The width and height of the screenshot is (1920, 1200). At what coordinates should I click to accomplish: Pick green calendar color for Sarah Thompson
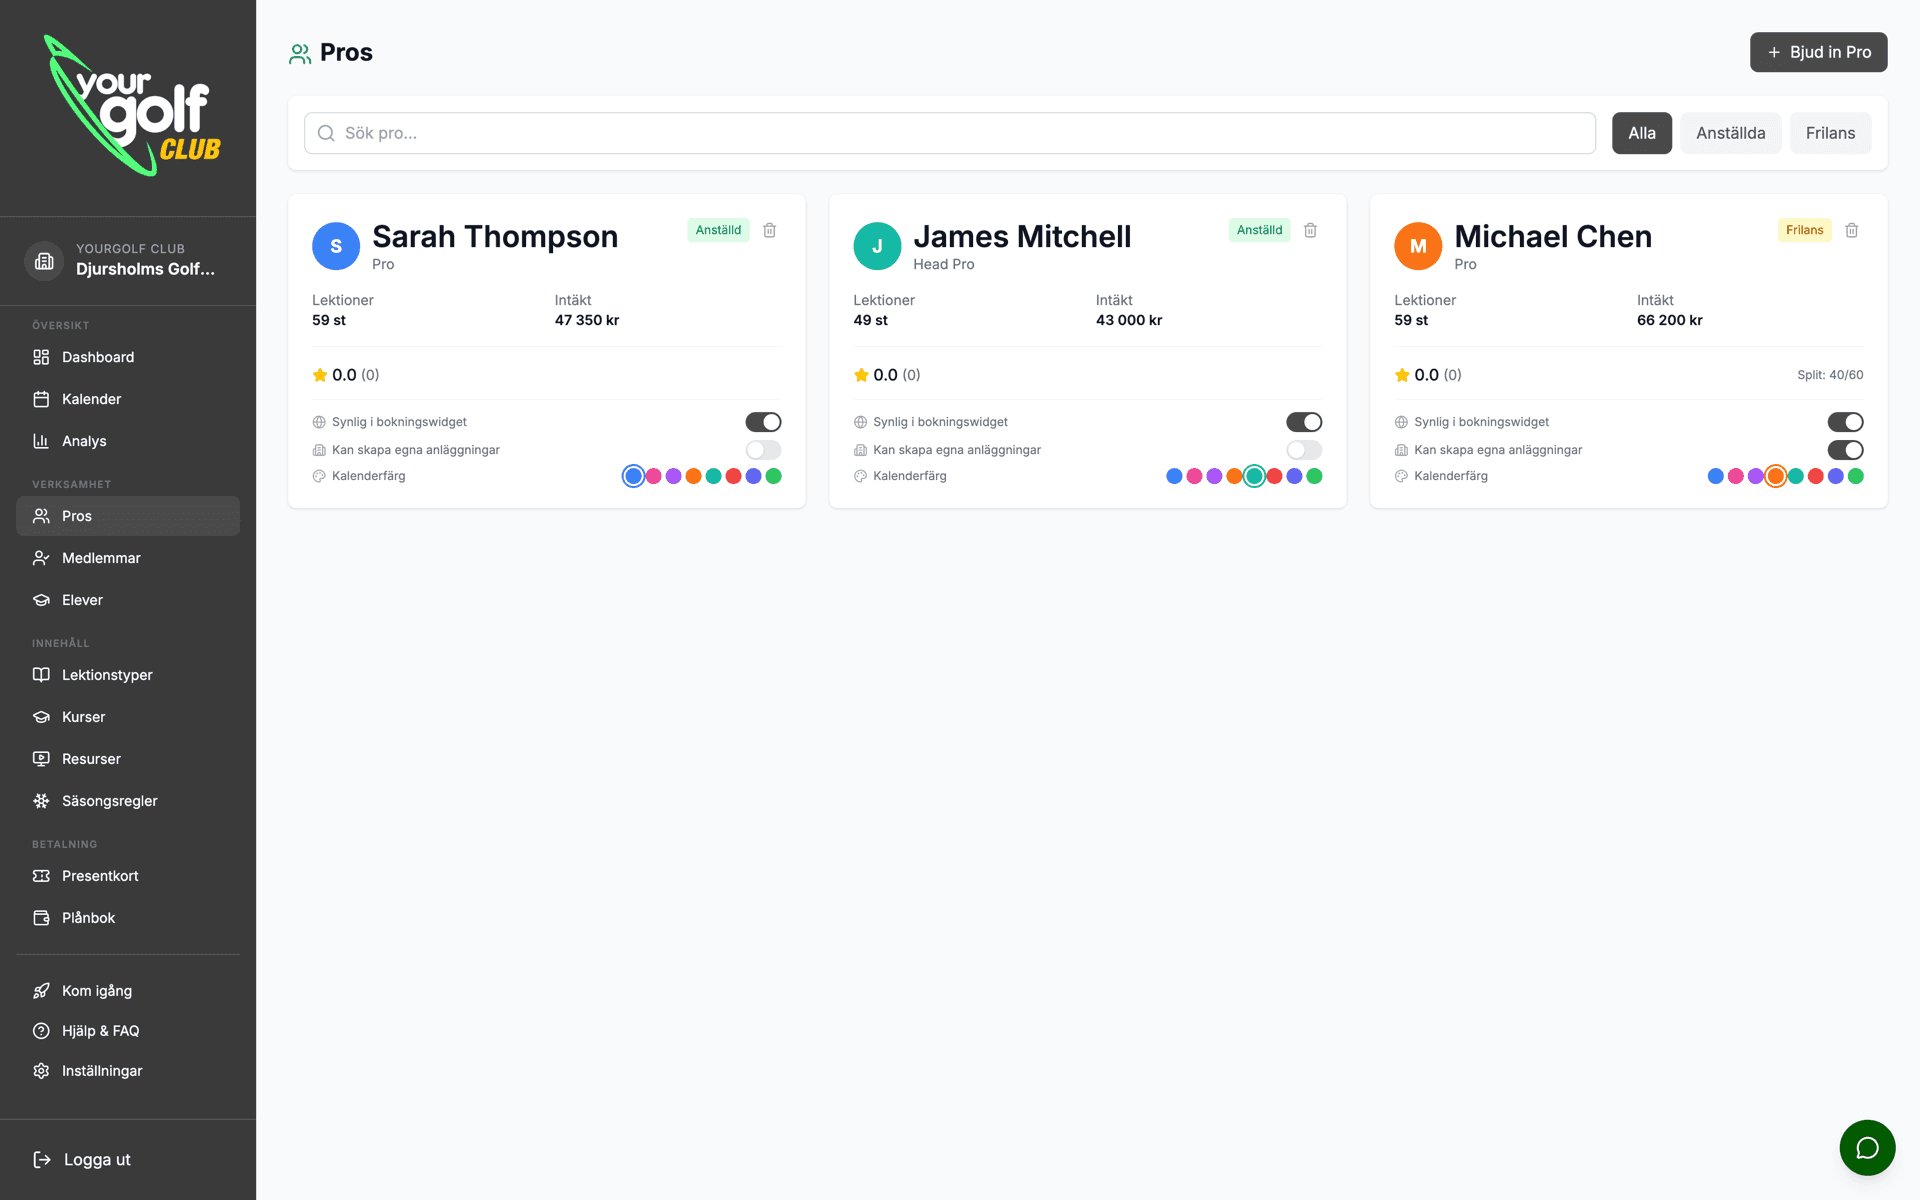773,476
